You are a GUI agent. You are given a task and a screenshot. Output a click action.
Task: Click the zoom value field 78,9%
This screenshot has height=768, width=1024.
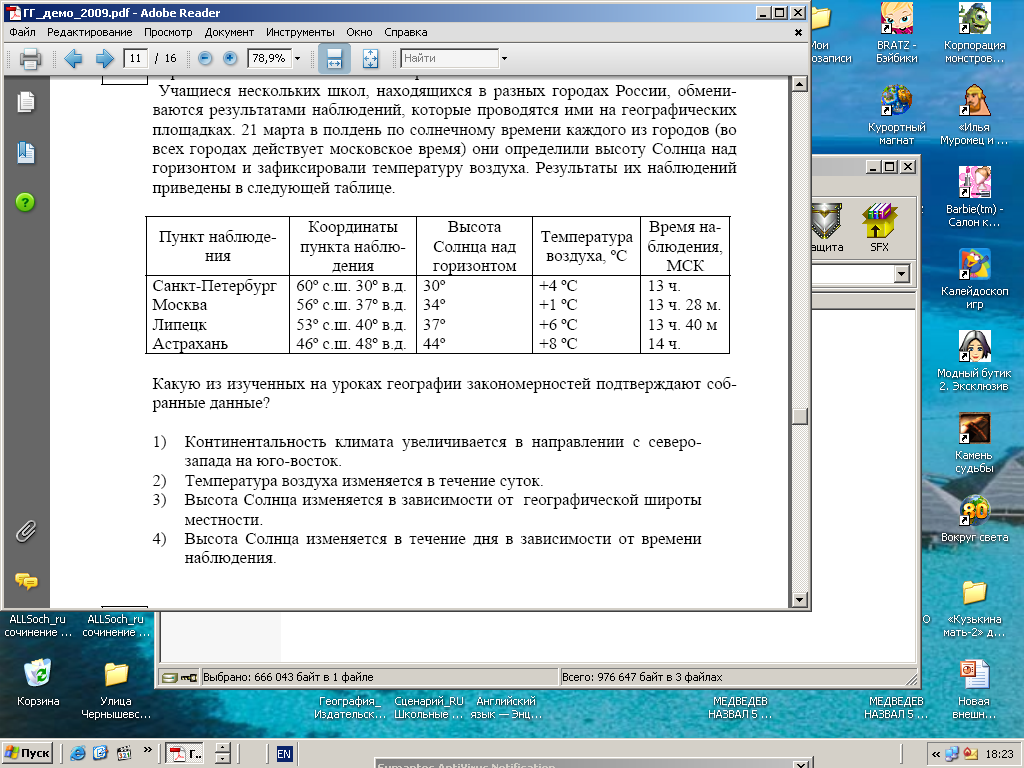tap(268, 58)
